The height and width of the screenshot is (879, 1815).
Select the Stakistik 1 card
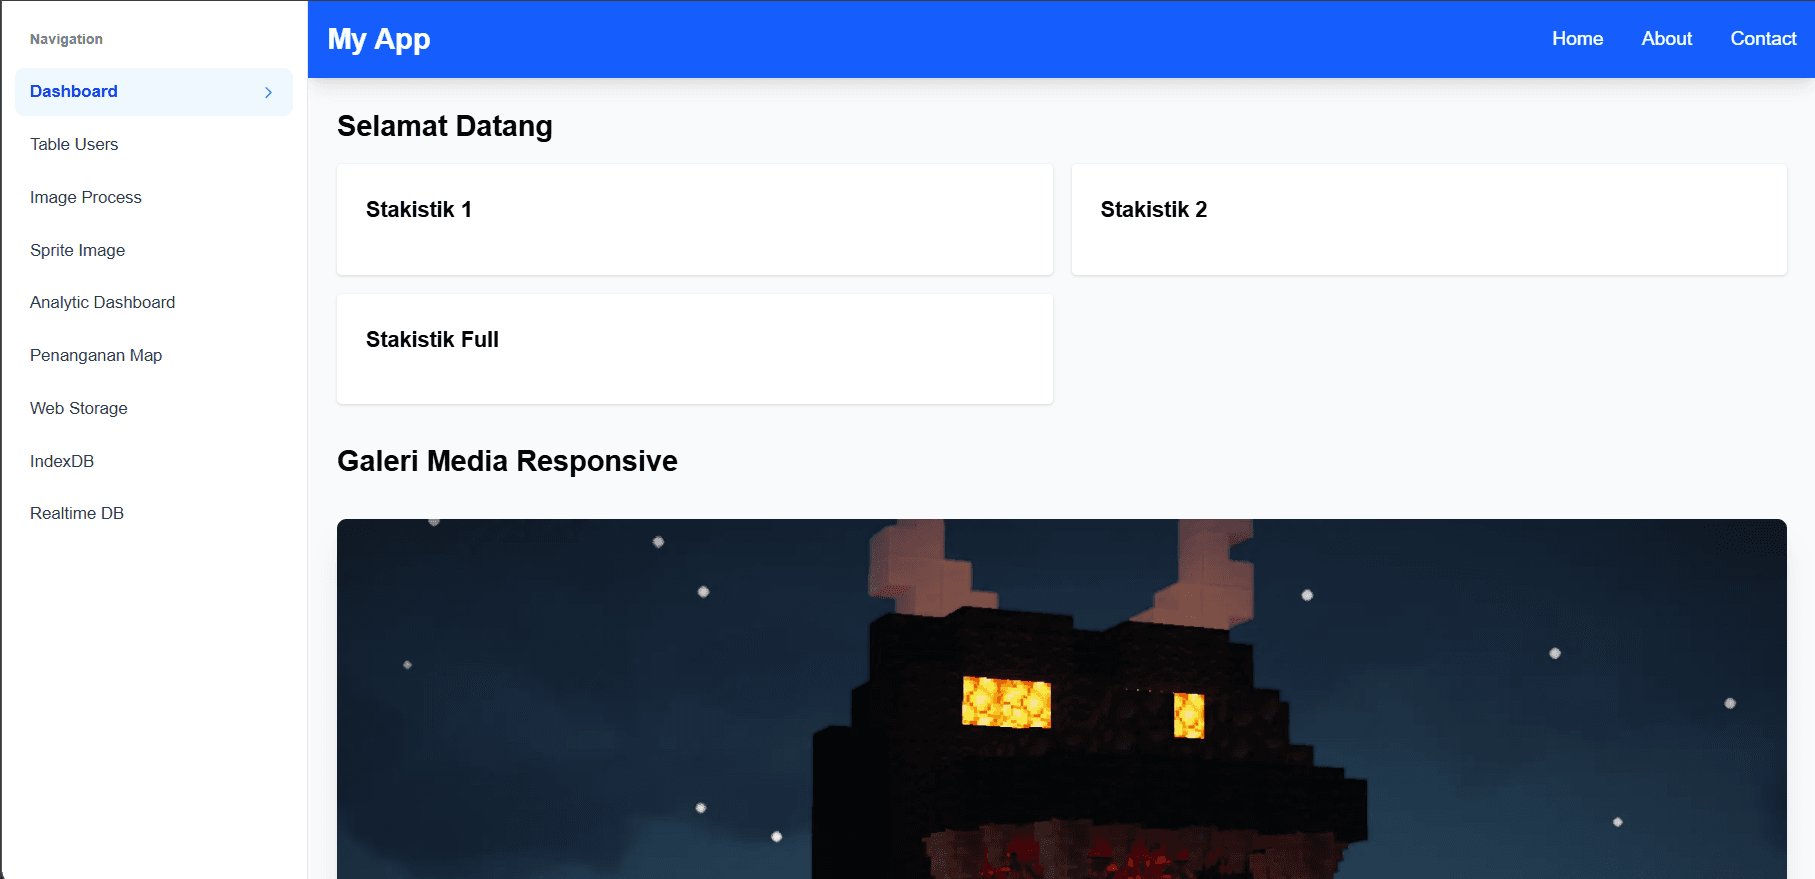coord(695,220)
